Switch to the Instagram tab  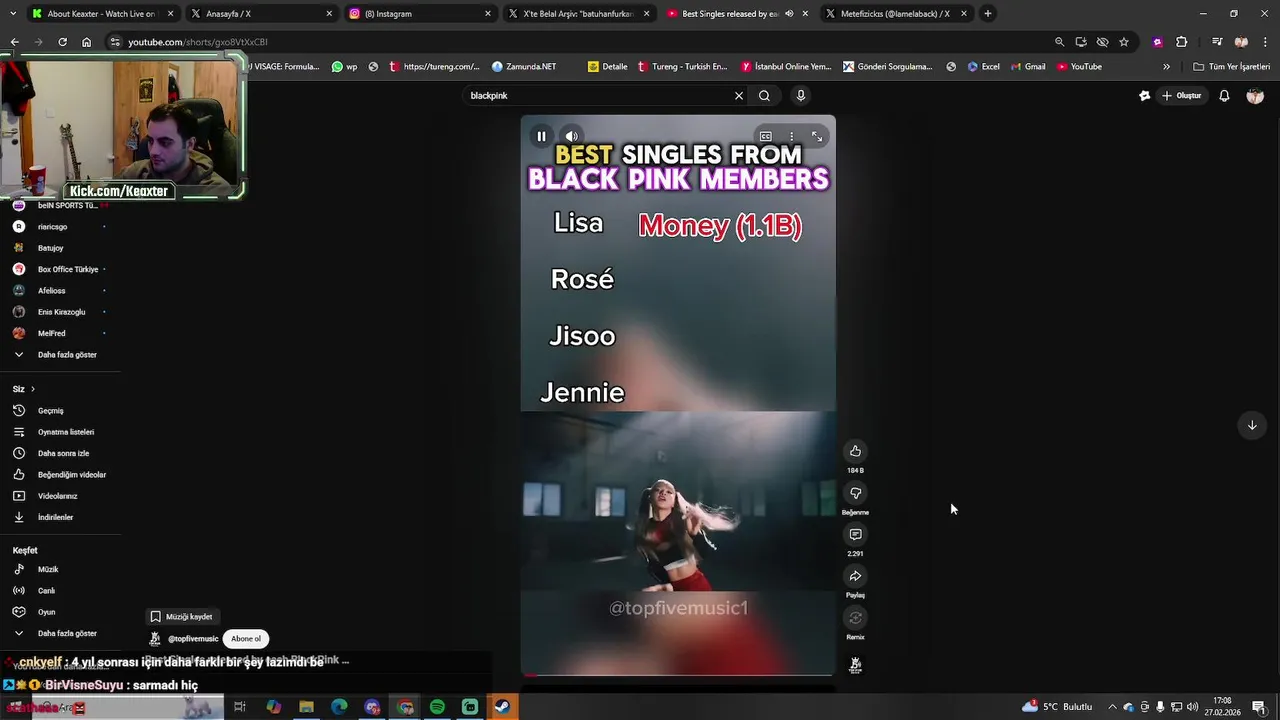420,14
